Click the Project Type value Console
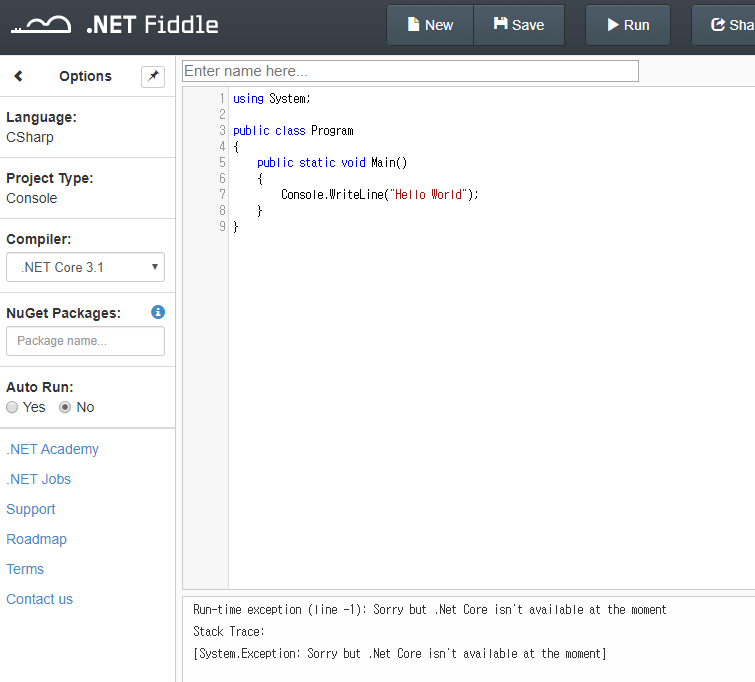This screenshot has height=682, width=755. pos(32,198)
